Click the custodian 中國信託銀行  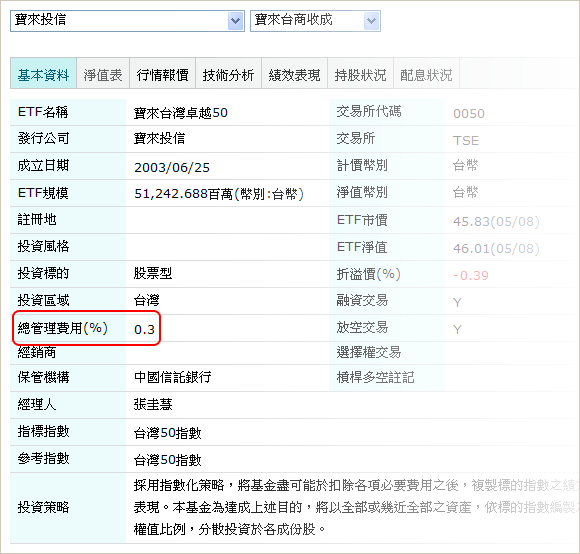coord(172,377)
